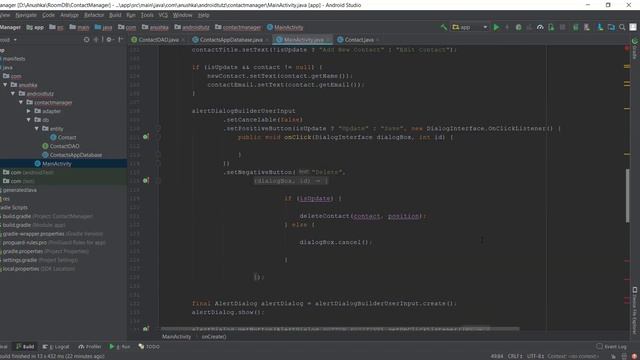
Task: Open the Analyze menu
Action: coord(69,15)
